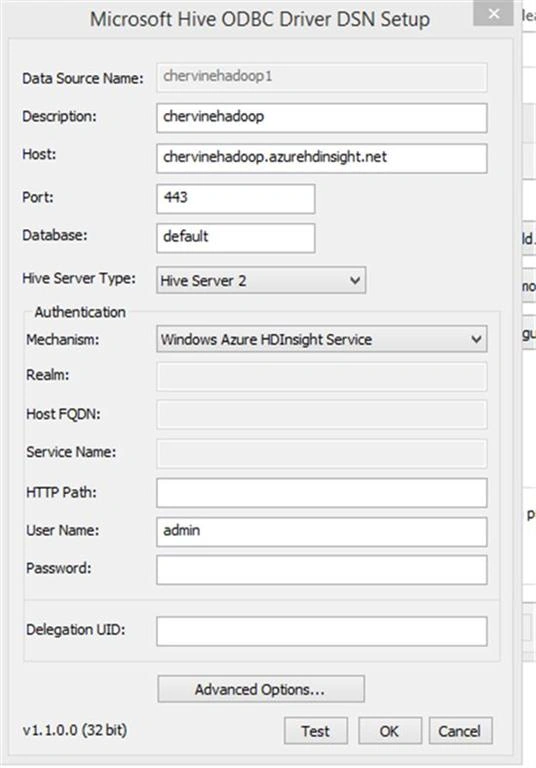Click the disabled Data Source Name field

[x=321, y=77]
